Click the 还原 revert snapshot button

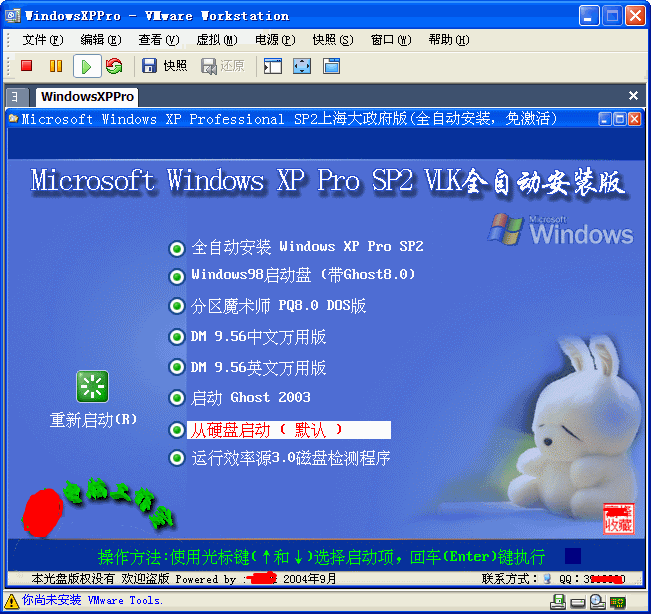223,66
